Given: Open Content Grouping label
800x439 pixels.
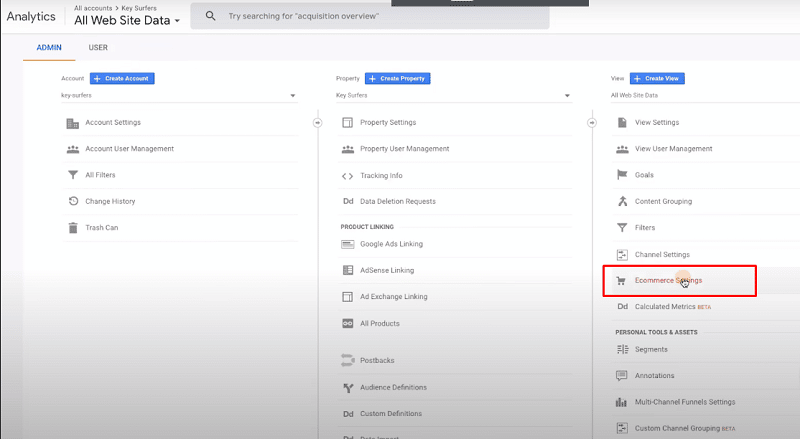Looking at the screenshot, I should click(x=663, y=201).
